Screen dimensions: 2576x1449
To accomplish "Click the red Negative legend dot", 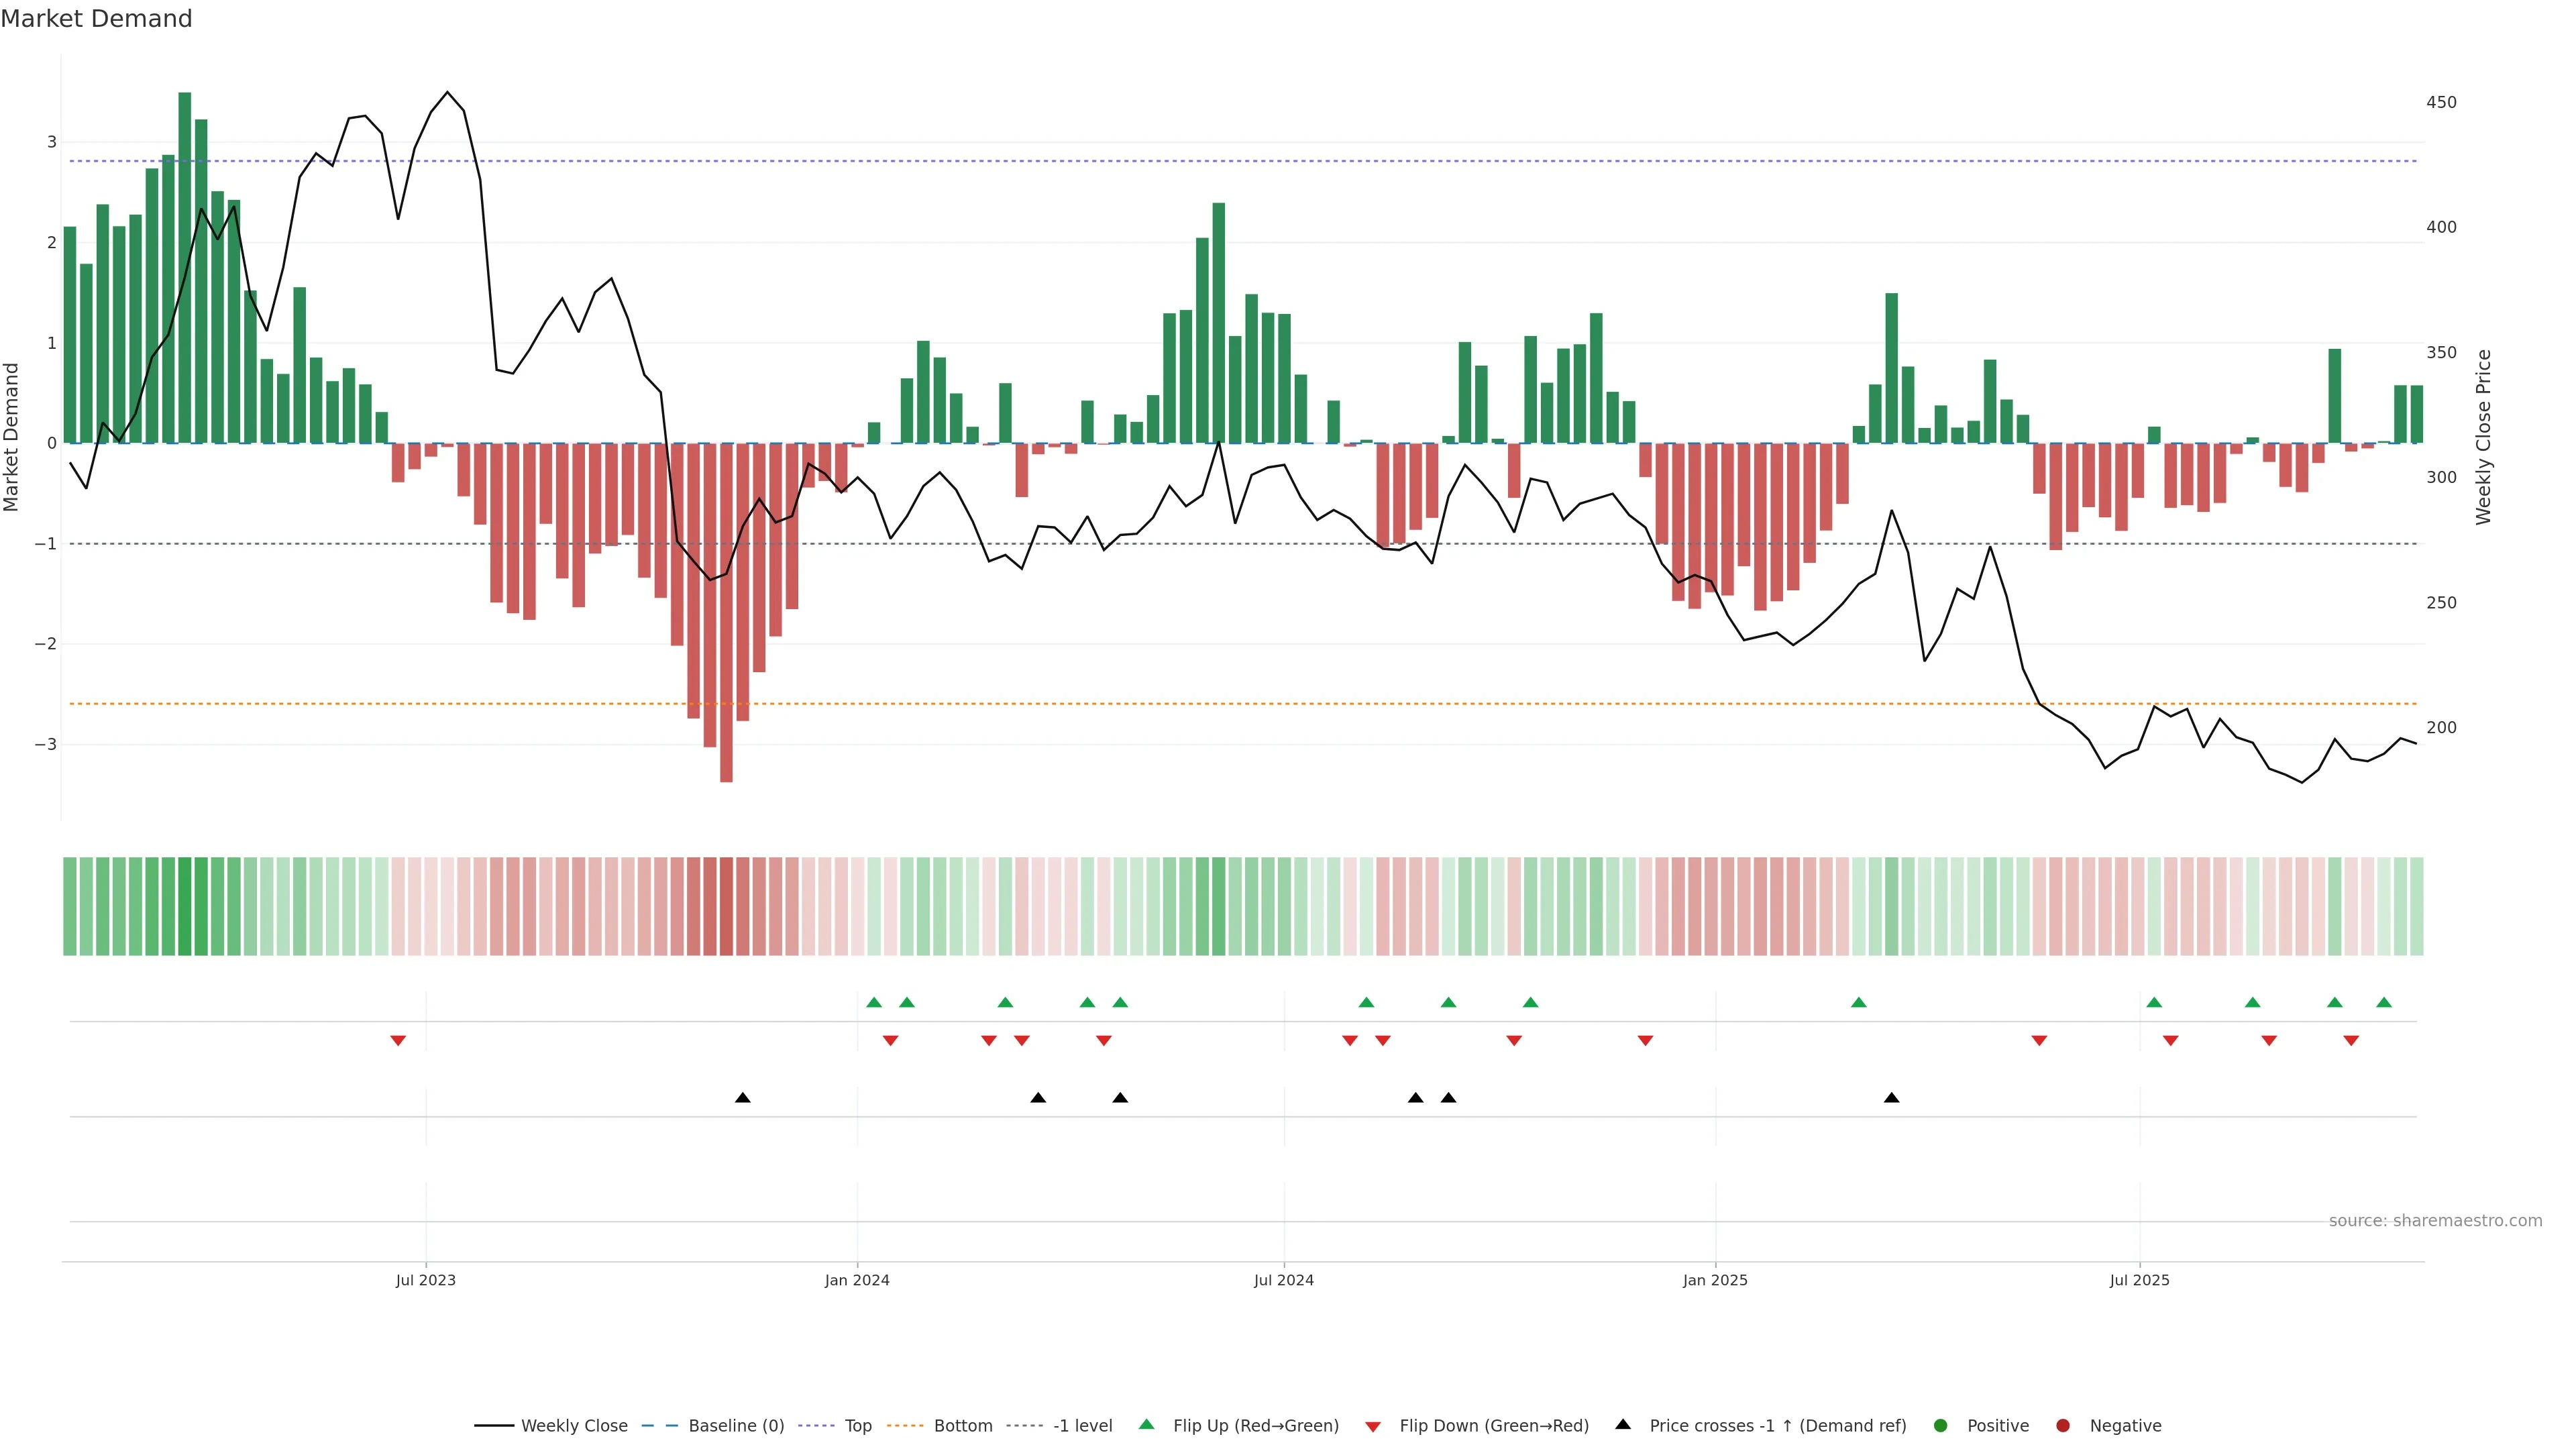I will point(2063,1426).
